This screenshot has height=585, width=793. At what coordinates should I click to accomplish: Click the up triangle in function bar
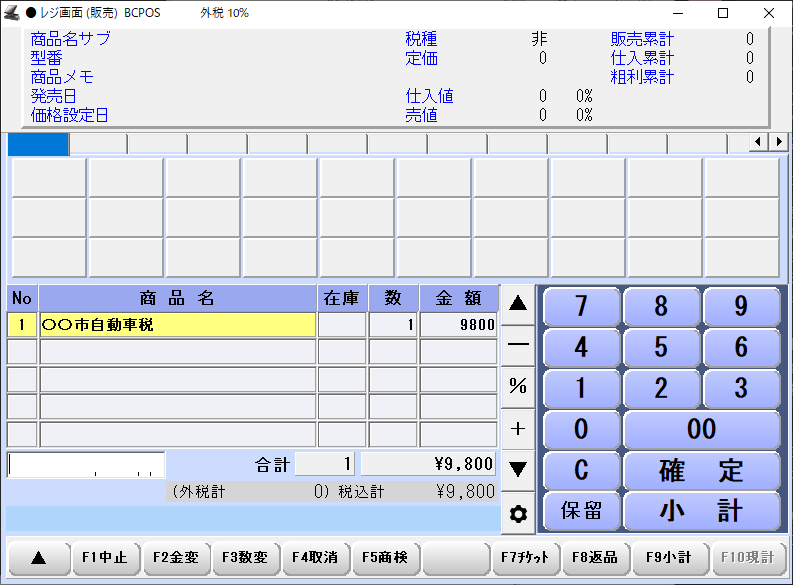click(39, 558)
